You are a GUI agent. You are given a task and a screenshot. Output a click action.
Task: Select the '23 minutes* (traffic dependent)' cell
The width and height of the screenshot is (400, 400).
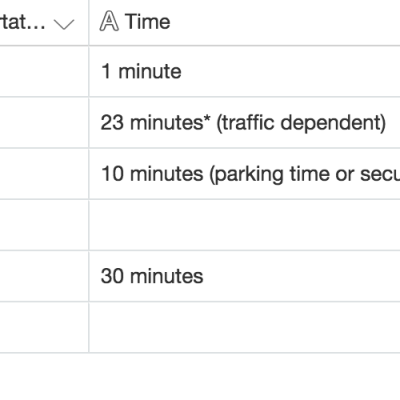pos(245,122)
